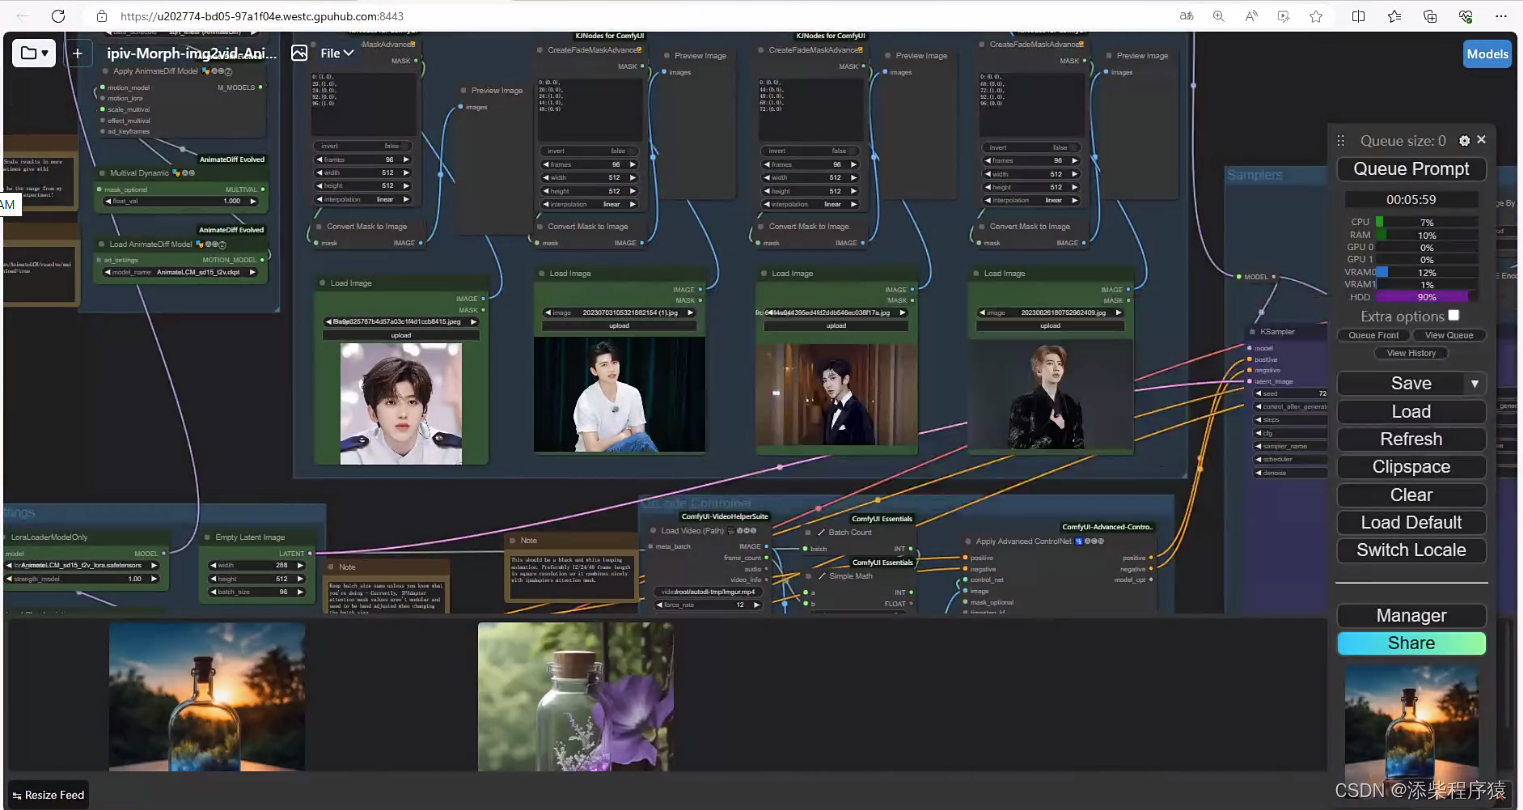This screenshot has height=810, width=1523.
Task: Reload the page with browser refresh
Action: tap(58, 16)
